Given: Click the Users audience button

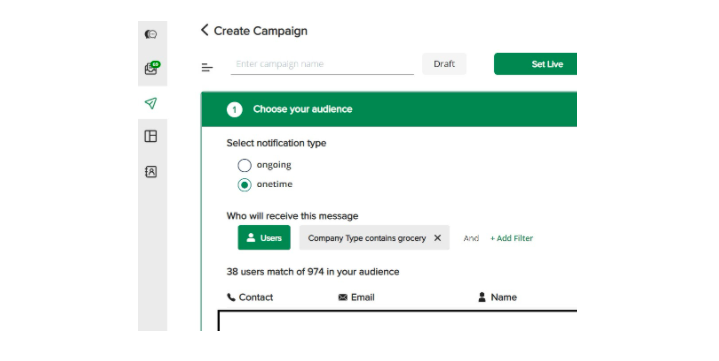Looking at the screenshot, I should tap(264, 238).
